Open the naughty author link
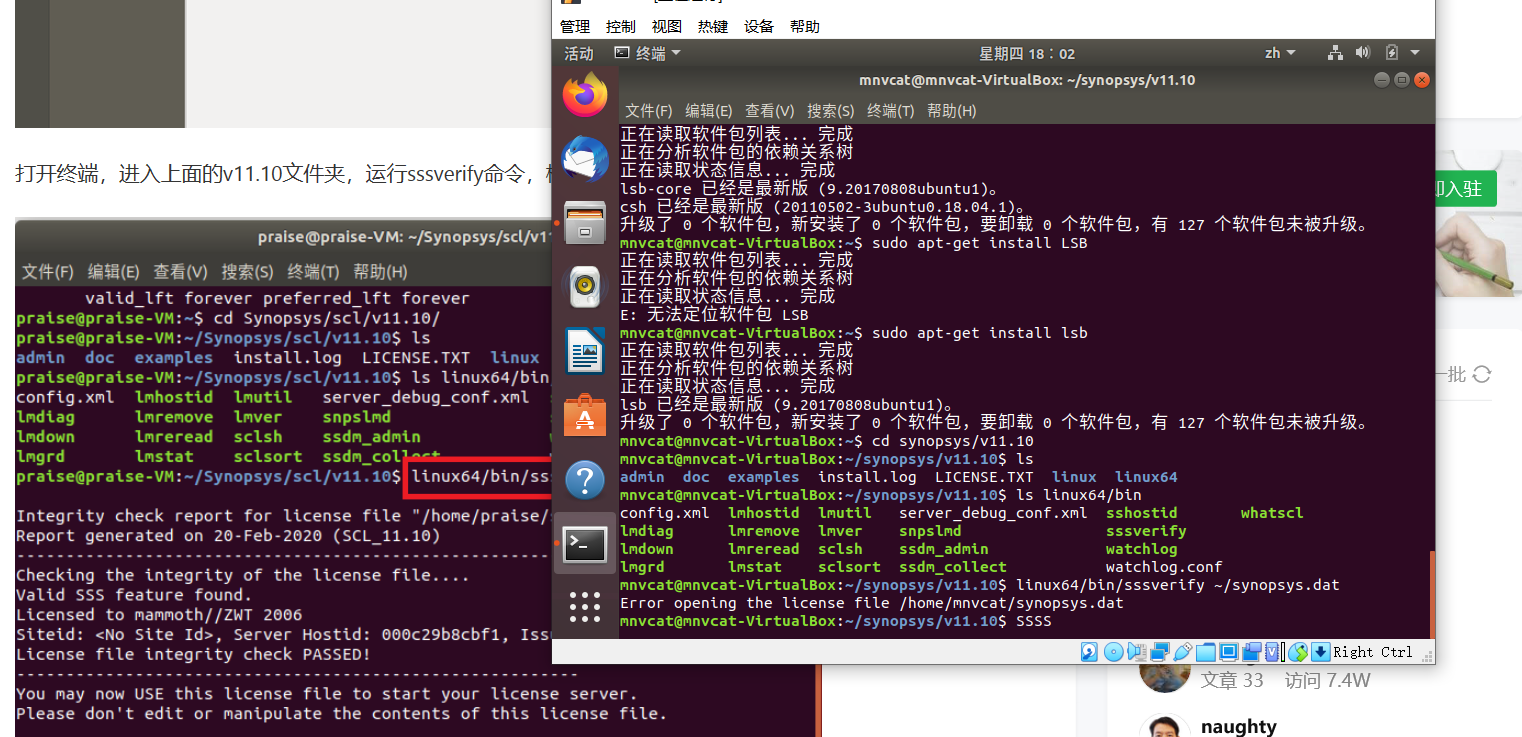The width and height of the screenshot is (1522, 737). 1239,727
